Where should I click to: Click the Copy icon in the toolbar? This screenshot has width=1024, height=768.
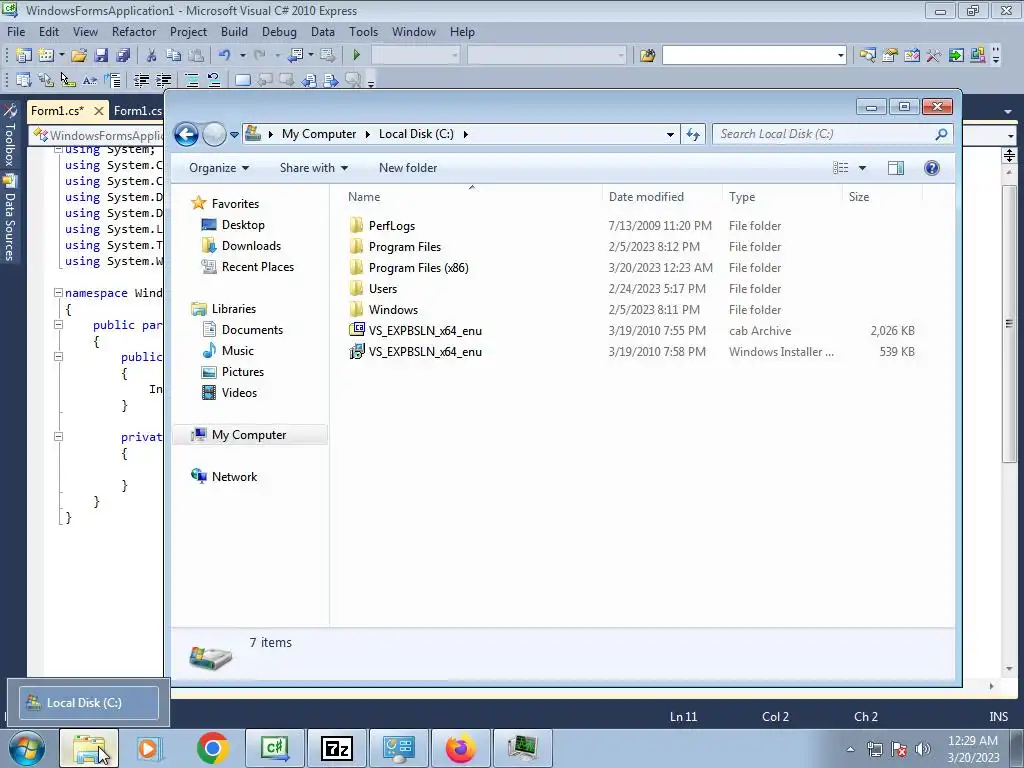[x=173, y=56]
